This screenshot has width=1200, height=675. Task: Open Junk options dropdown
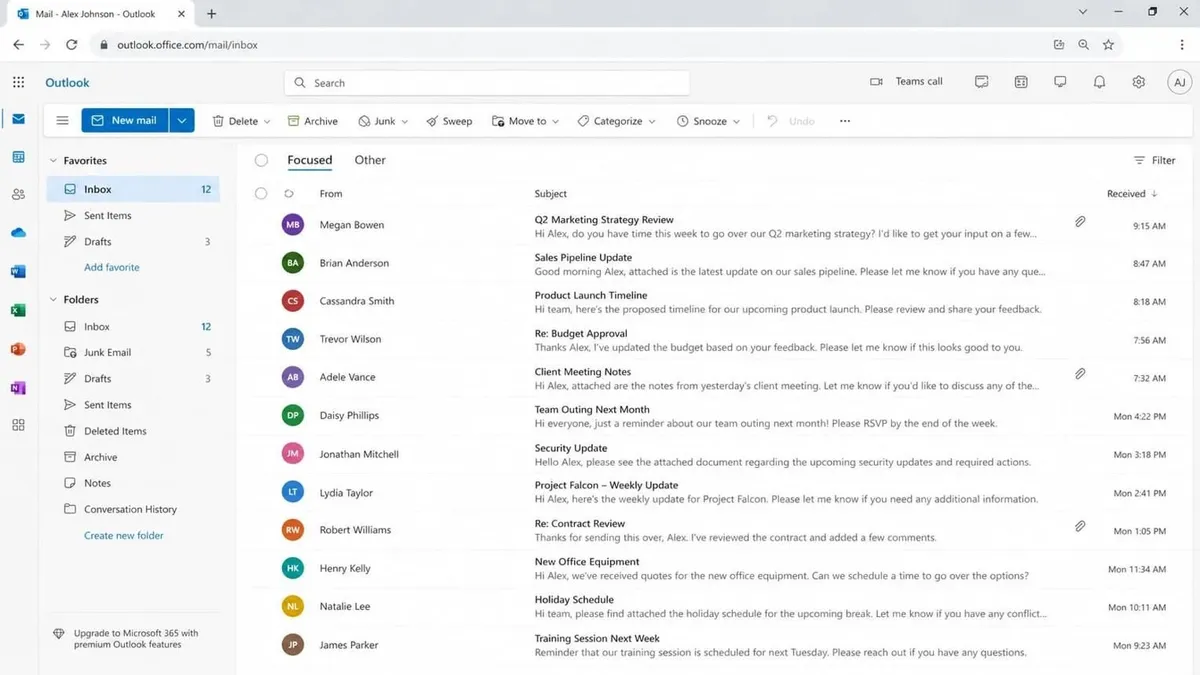(x=404, y=122)
